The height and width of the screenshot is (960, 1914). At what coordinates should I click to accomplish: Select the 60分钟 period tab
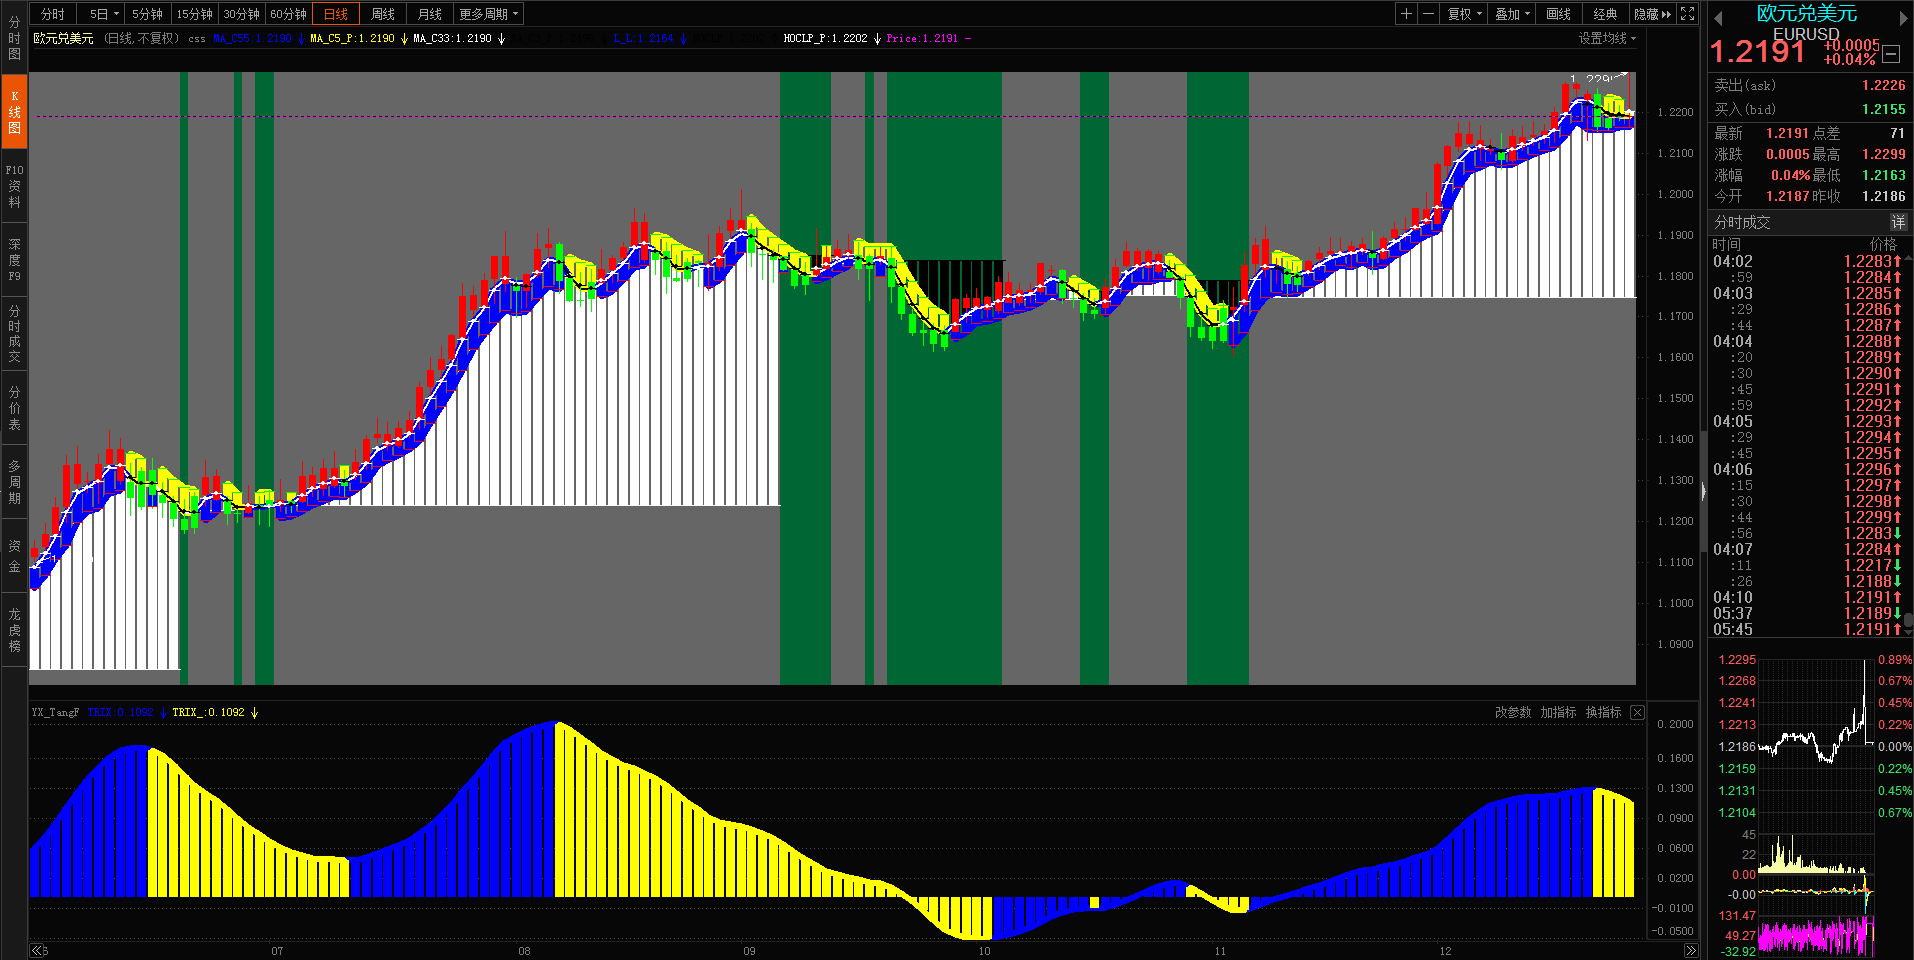(x=288, y=14)
